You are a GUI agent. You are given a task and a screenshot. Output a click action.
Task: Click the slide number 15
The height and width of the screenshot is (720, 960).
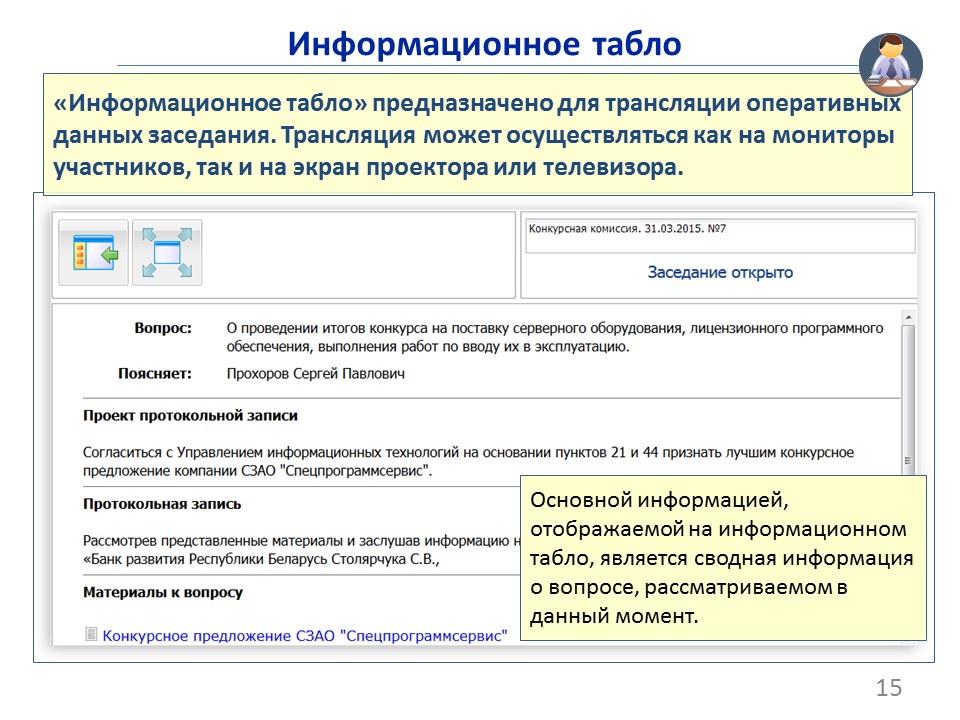coord(889,688)
